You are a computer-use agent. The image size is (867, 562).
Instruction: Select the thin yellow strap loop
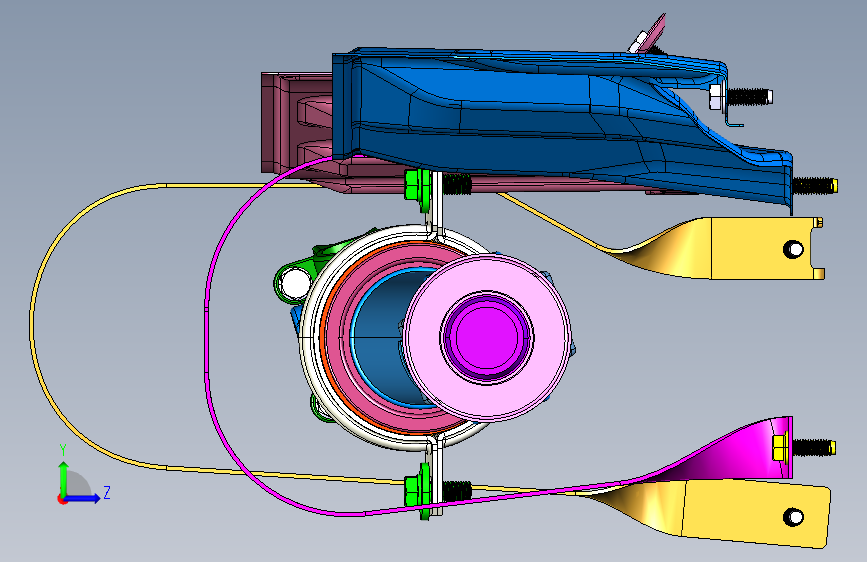click(x=32, y=326)
